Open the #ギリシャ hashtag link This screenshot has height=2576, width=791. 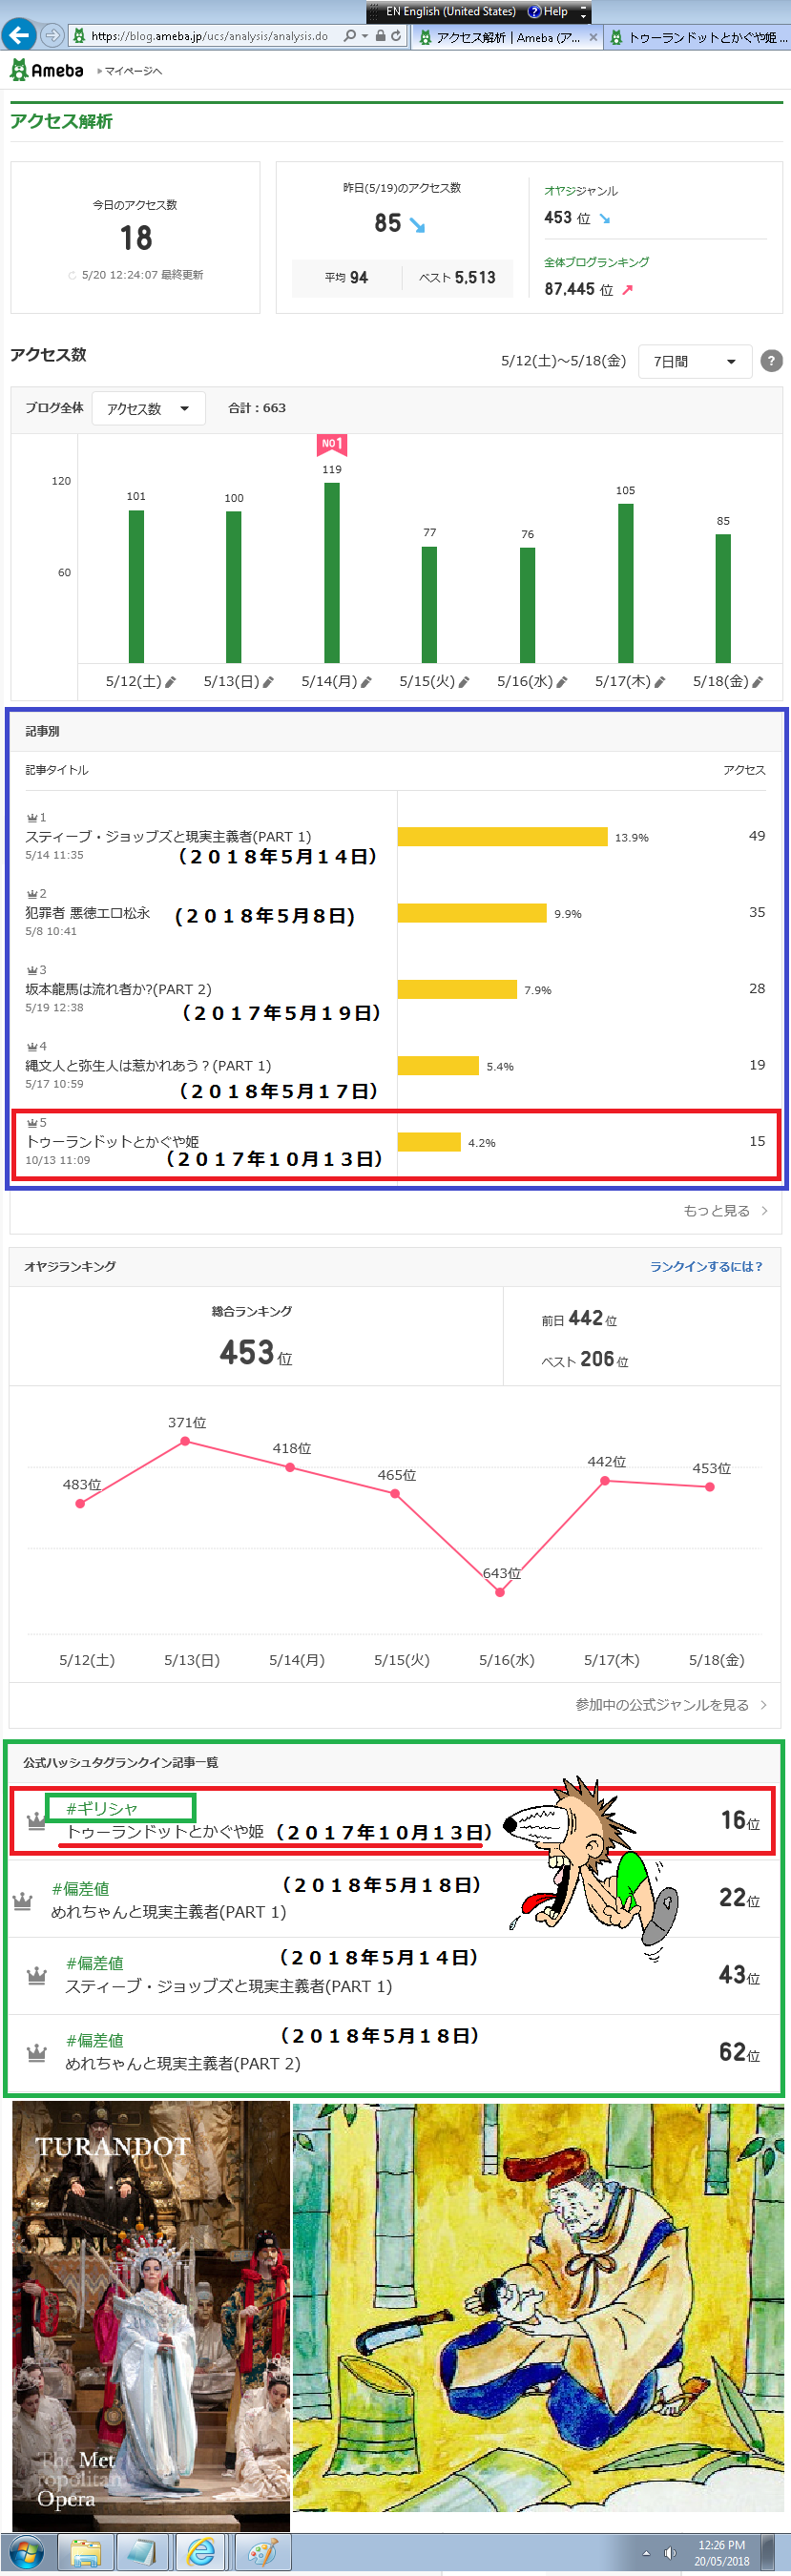[102, 1808]
